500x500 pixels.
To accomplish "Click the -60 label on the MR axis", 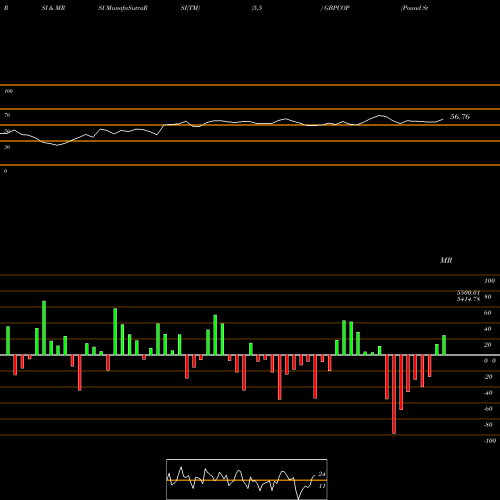I will [x=488, y=409].
